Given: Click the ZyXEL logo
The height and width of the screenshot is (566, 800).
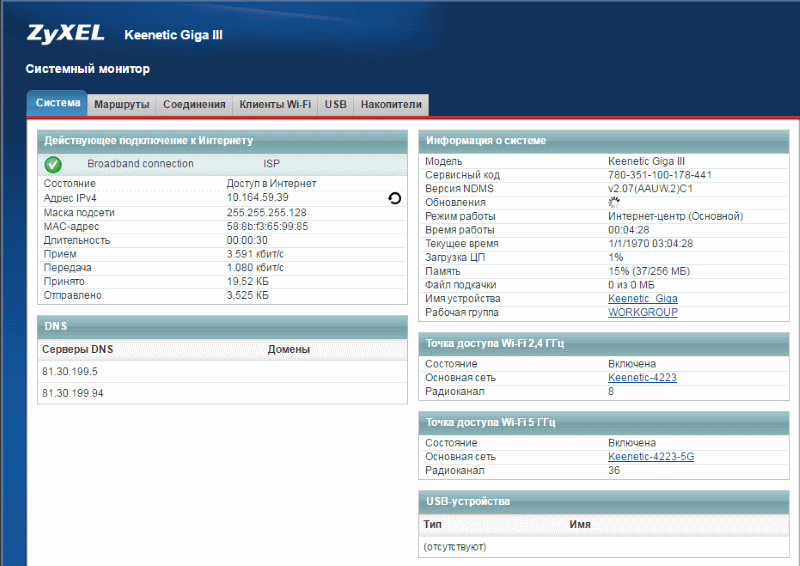Looking at the screenshot, I should (x=65, y=34).
